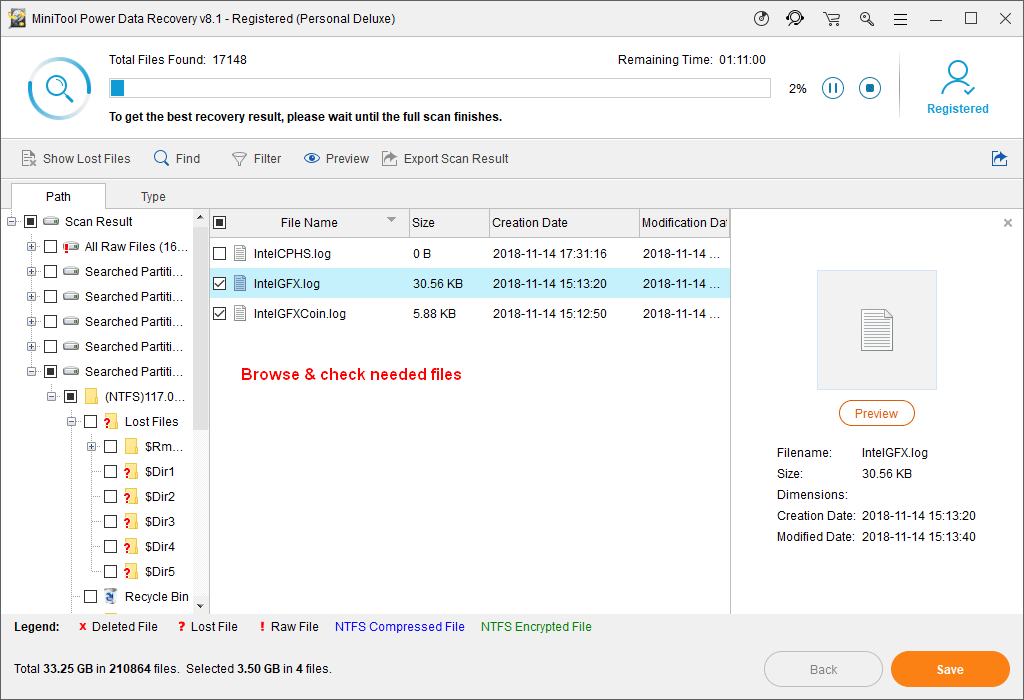Image resolution: width=1024 pixels, height=700 pixels.
Task: Click the Preview button under thumbnail
Action: [x=876, y=413]
